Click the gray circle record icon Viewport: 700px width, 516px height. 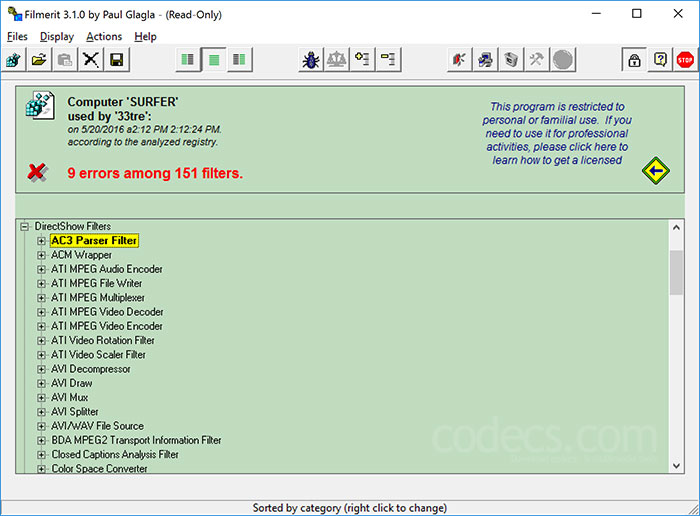click(563, 59)
